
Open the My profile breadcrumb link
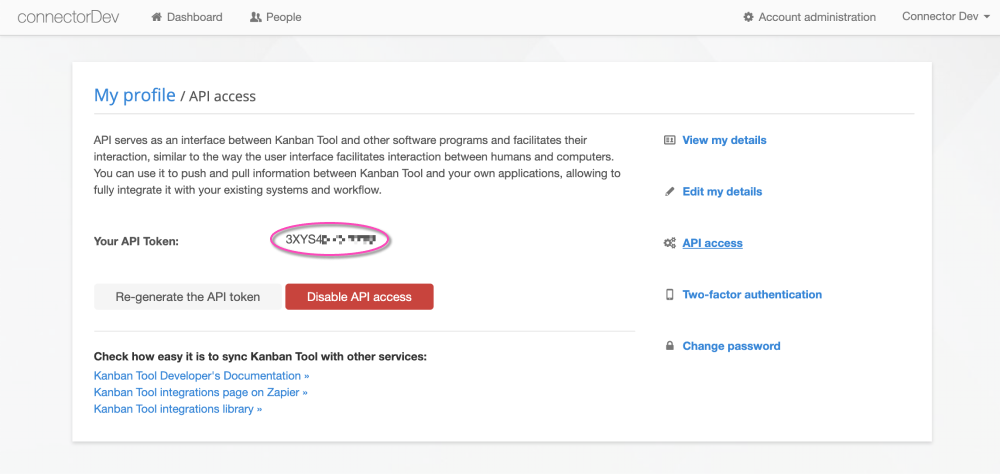[x=134, y=95]
